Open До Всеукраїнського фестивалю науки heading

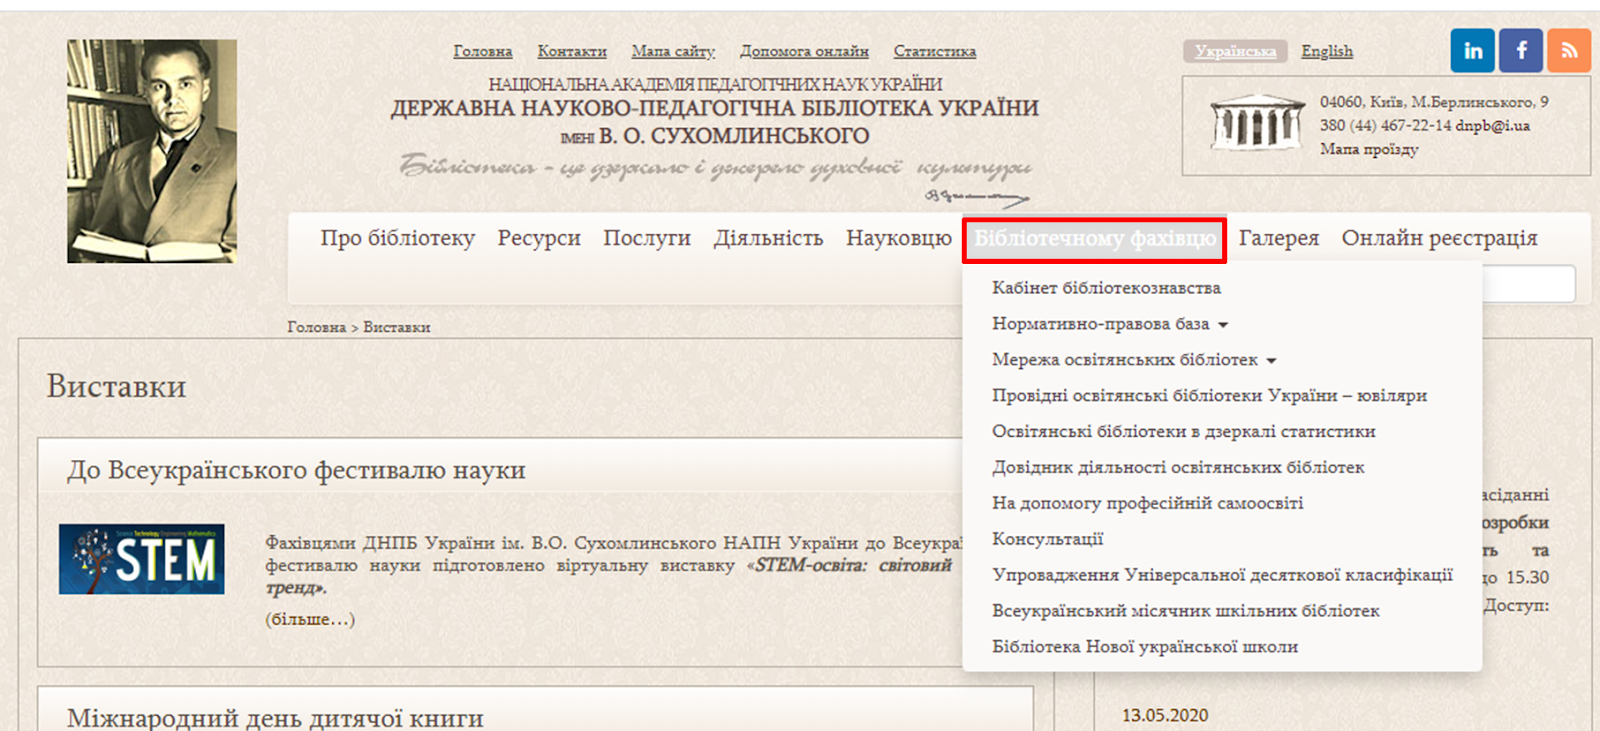pyautogui.click(x=296, y=470)
